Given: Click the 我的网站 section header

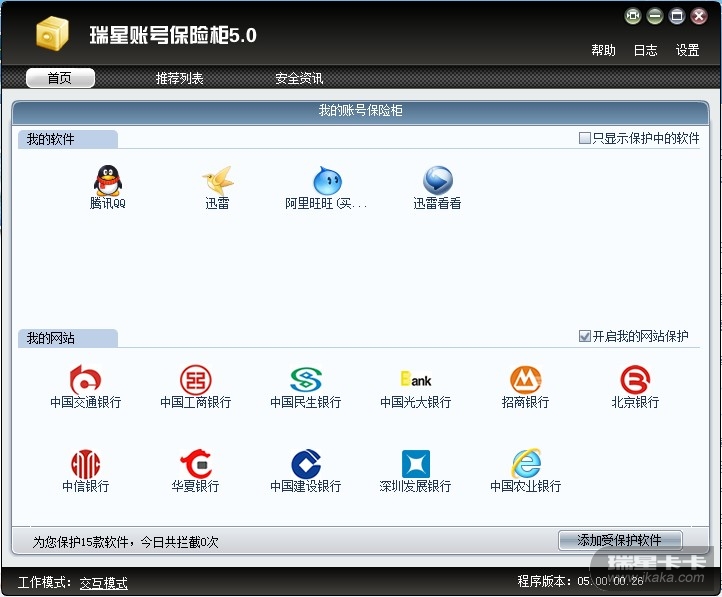Looking at the screenshot, I should (x=68, y=338).
